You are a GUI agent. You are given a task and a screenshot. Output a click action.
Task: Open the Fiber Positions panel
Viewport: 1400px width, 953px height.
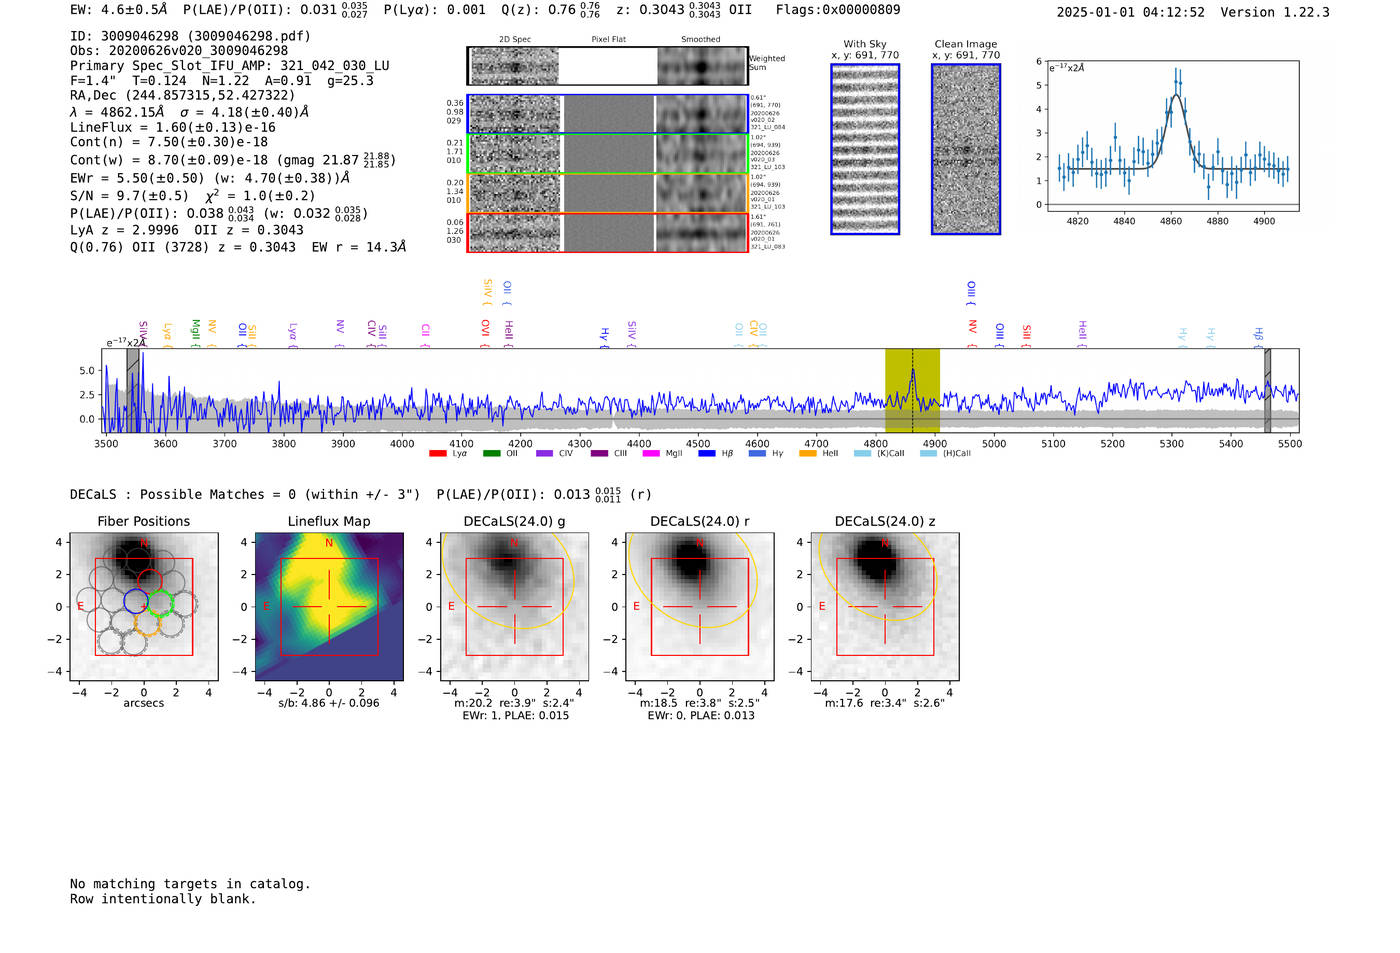[x=144, y=606]
